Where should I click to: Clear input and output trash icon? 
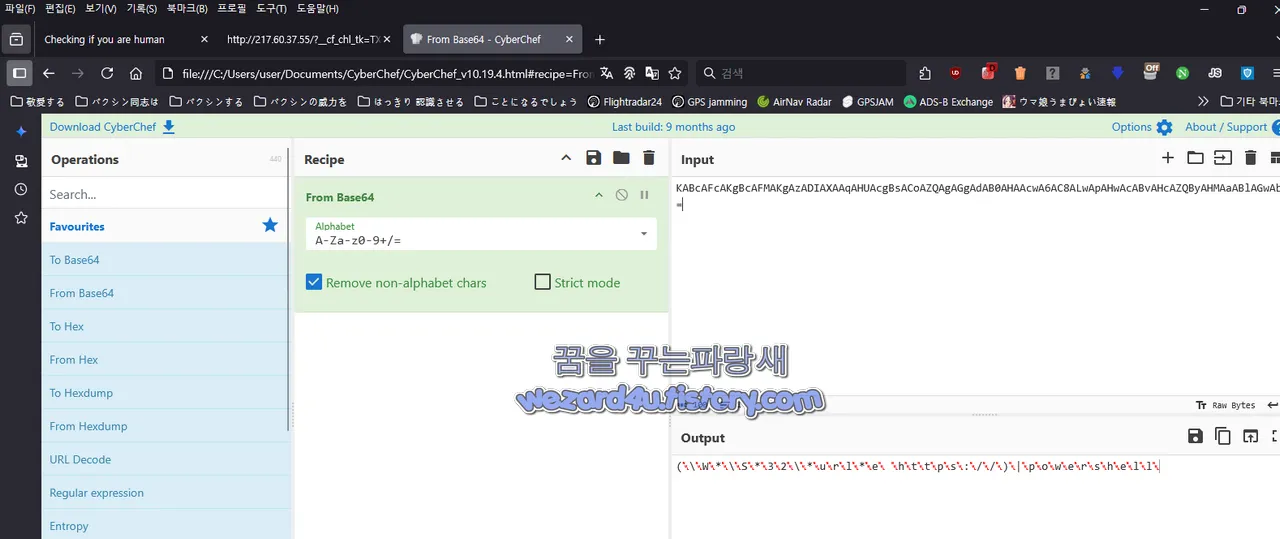1250,158
